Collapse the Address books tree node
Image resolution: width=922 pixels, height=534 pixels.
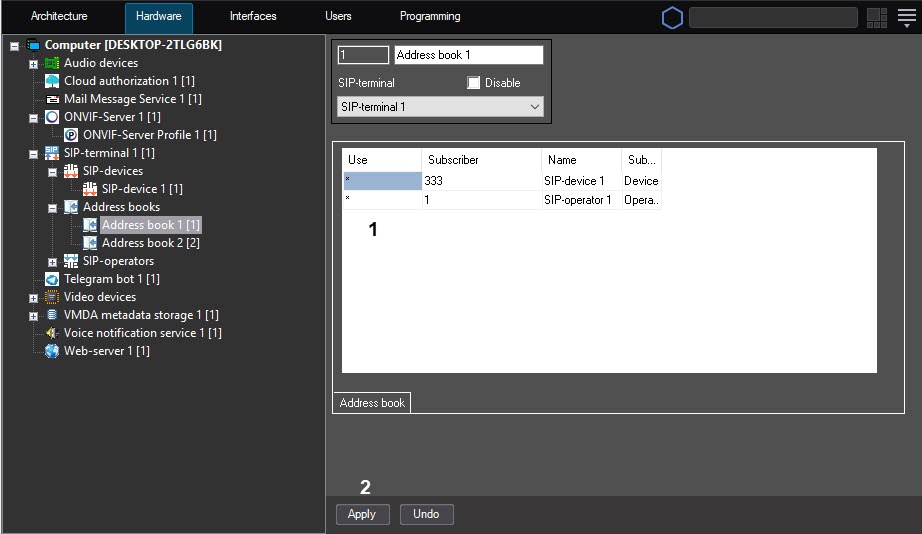pos(52,208)
